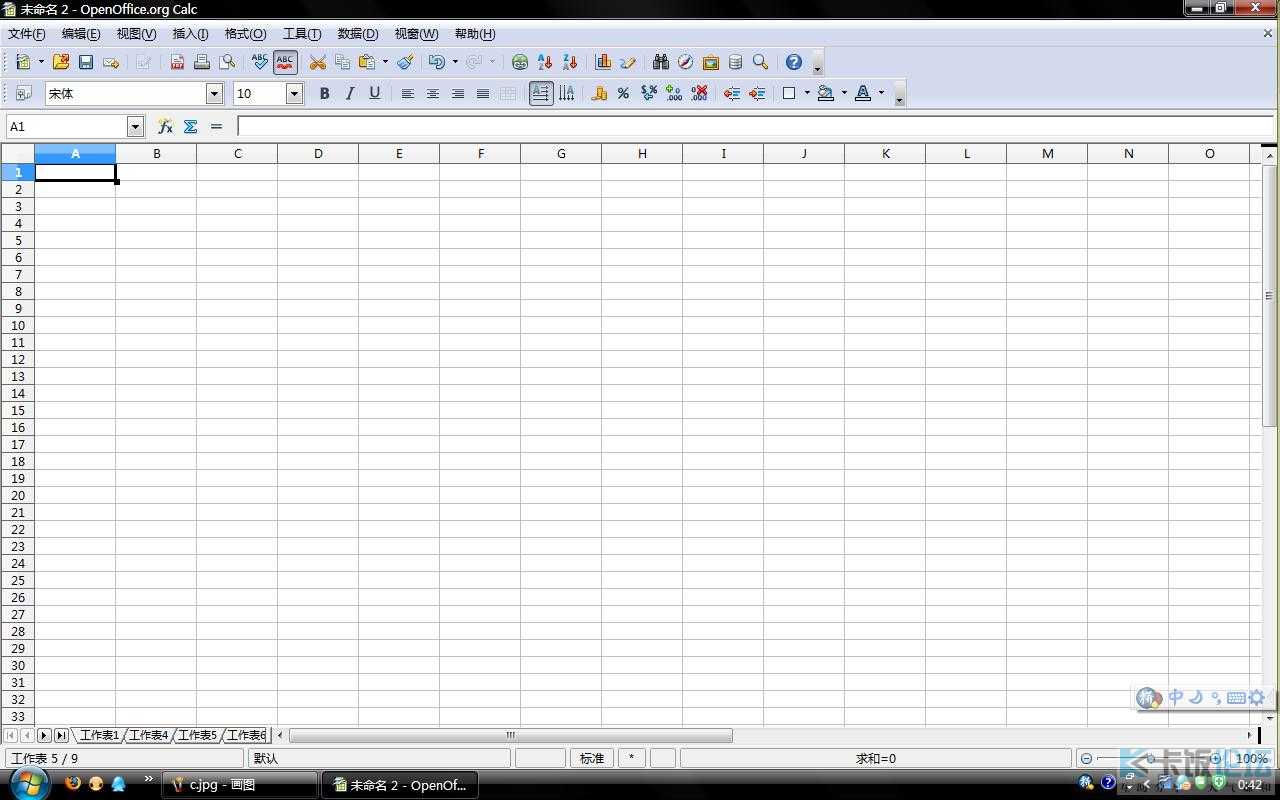Insert chart icon
This screenshot has width=1280, height=800.
(x=603, y=62)
